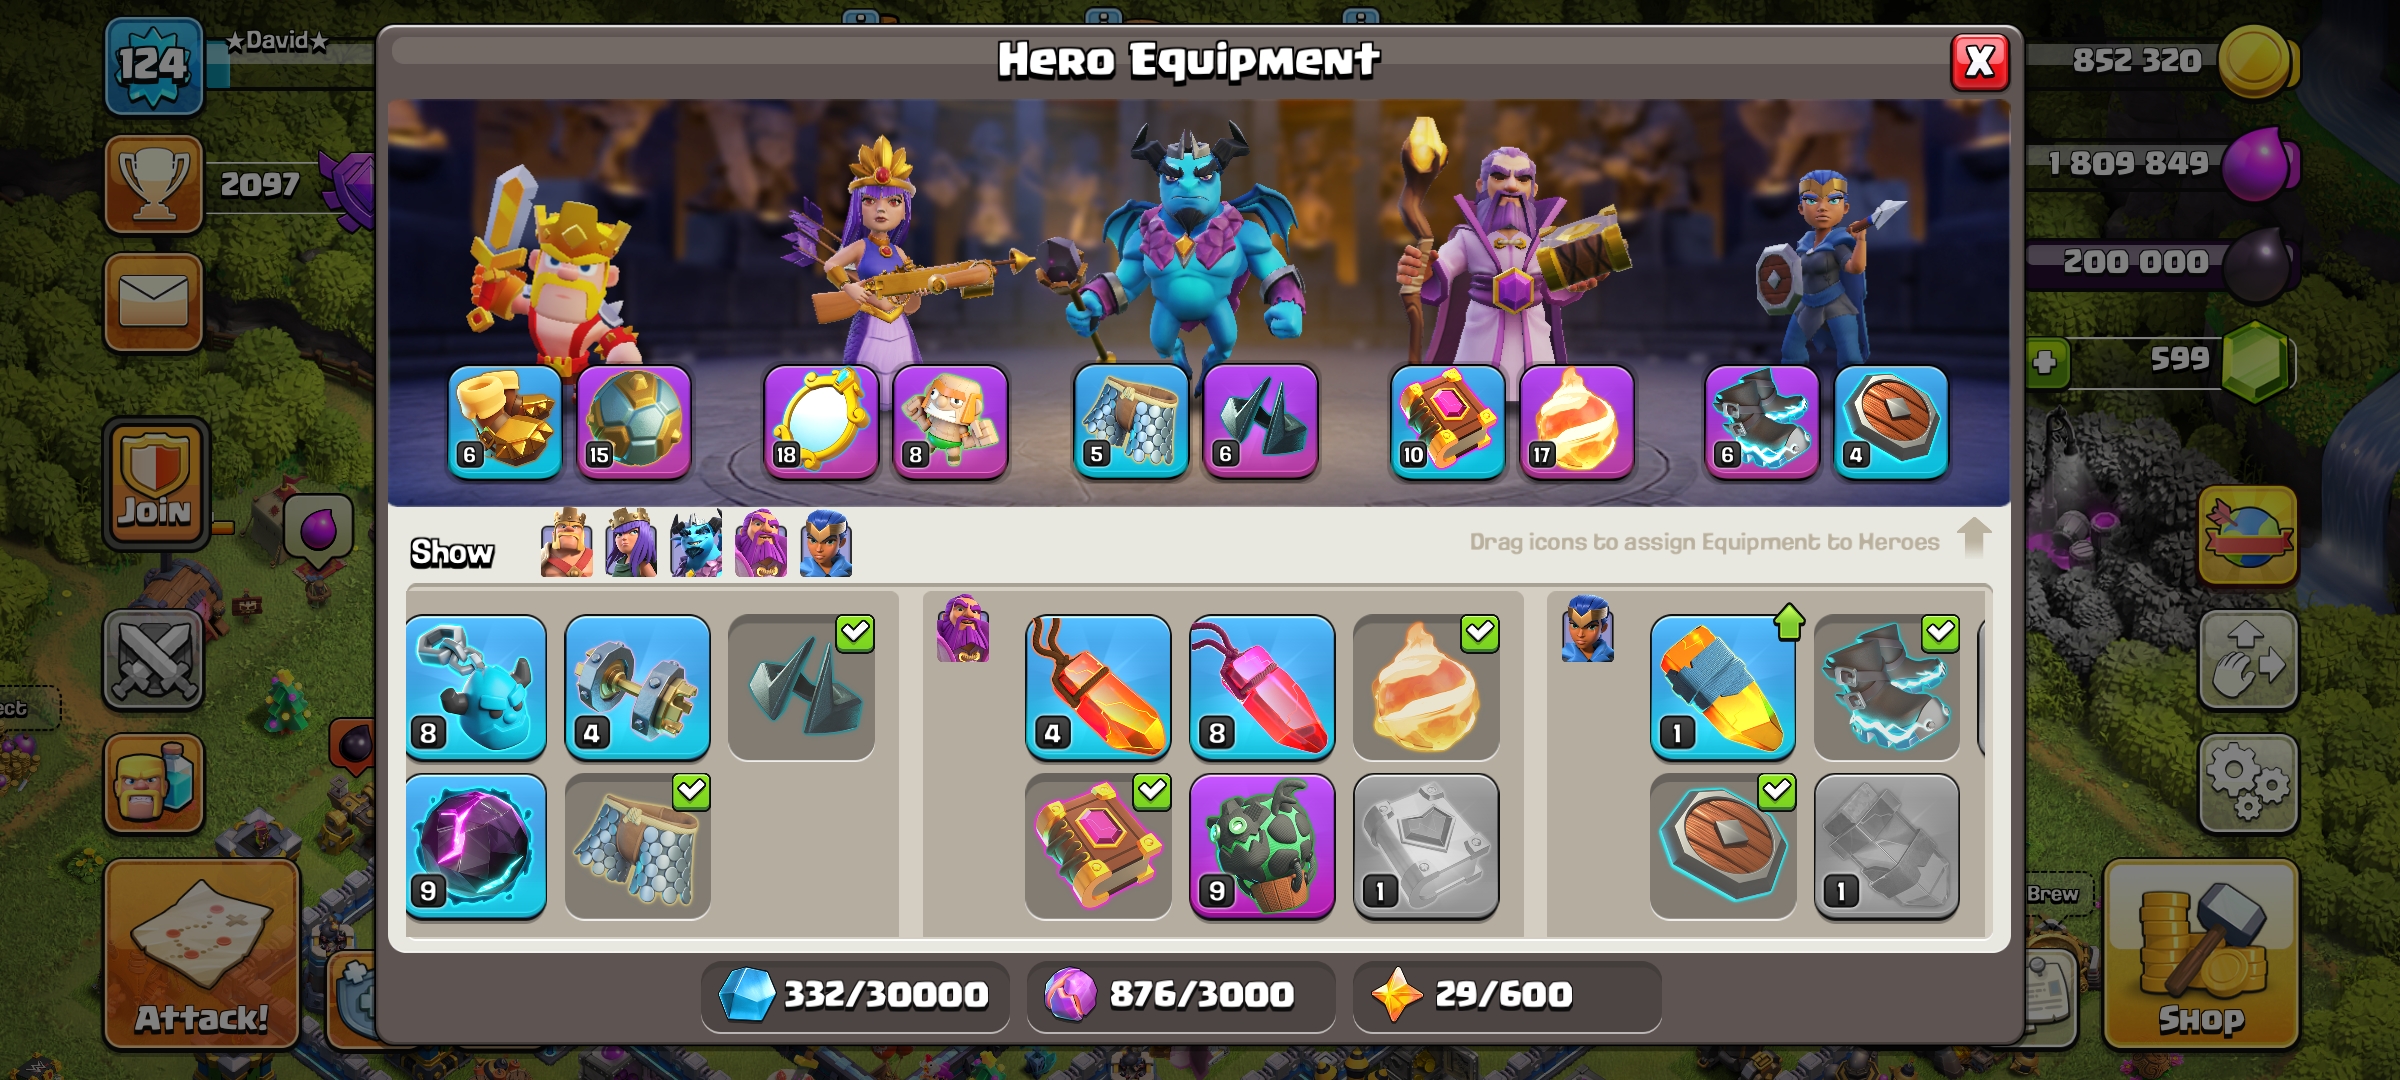Open the Join clan shield button

[x=156, y=483]
